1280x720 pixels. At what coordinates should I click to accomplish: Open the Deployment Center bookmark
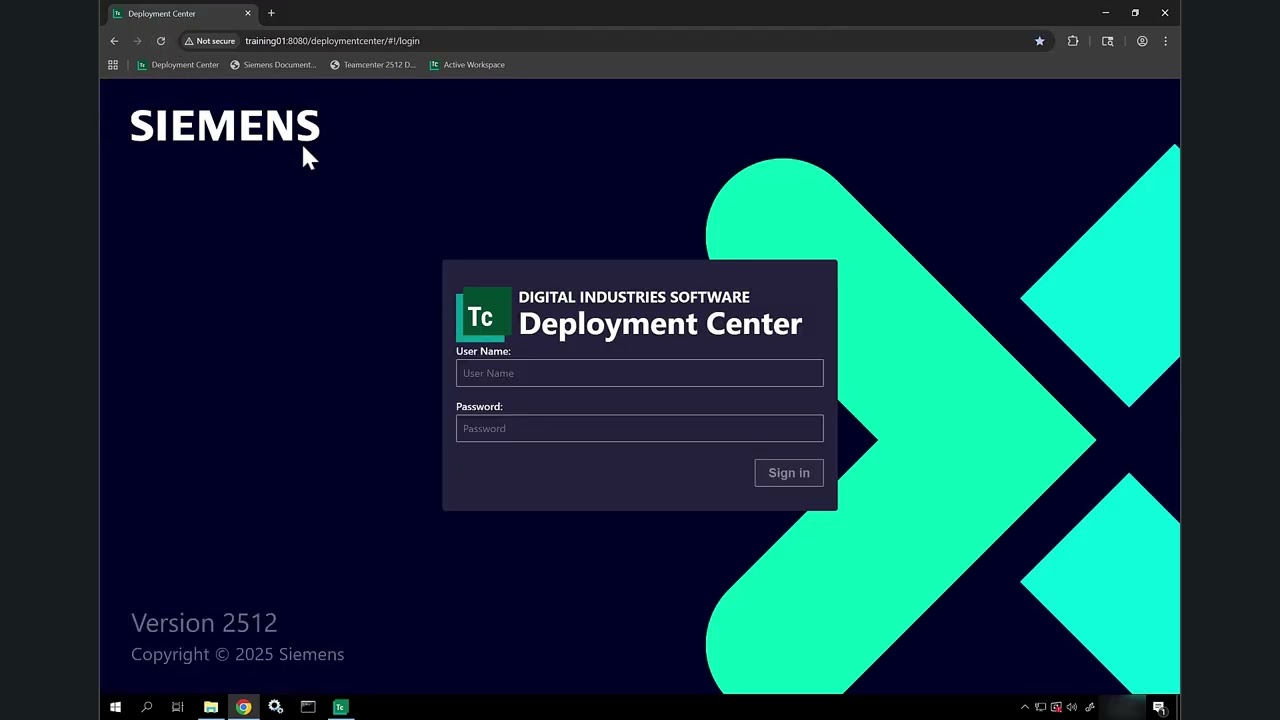[178, 65]
